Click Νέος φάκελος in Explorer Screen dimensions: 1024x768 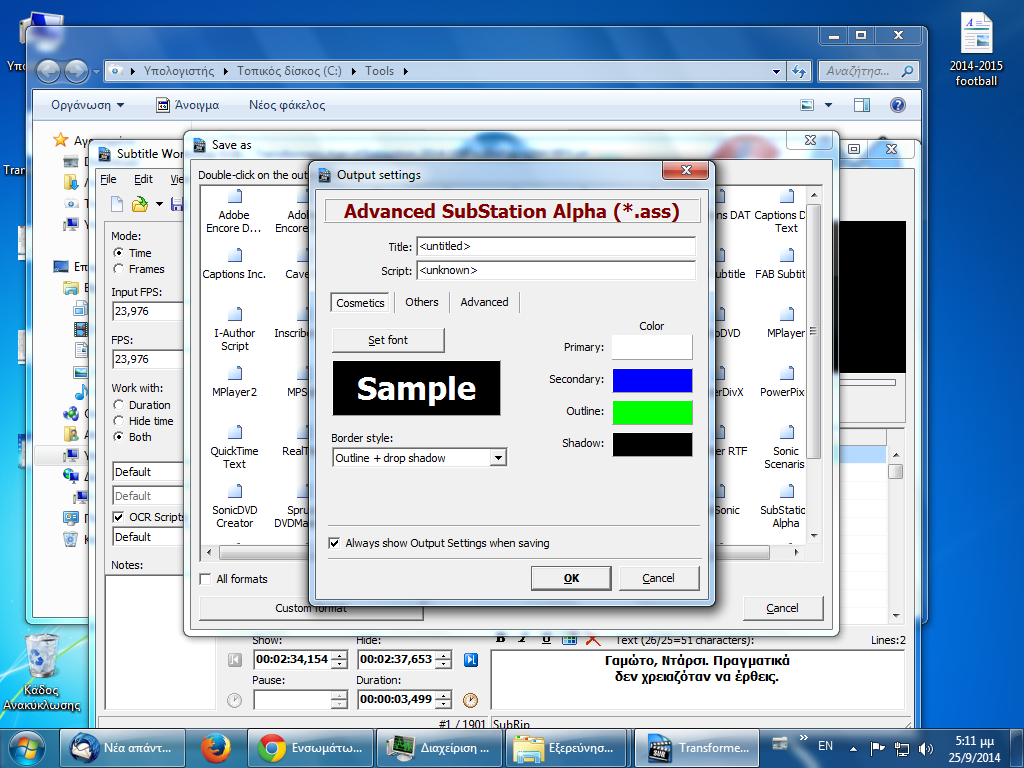(x=287, y=105)
